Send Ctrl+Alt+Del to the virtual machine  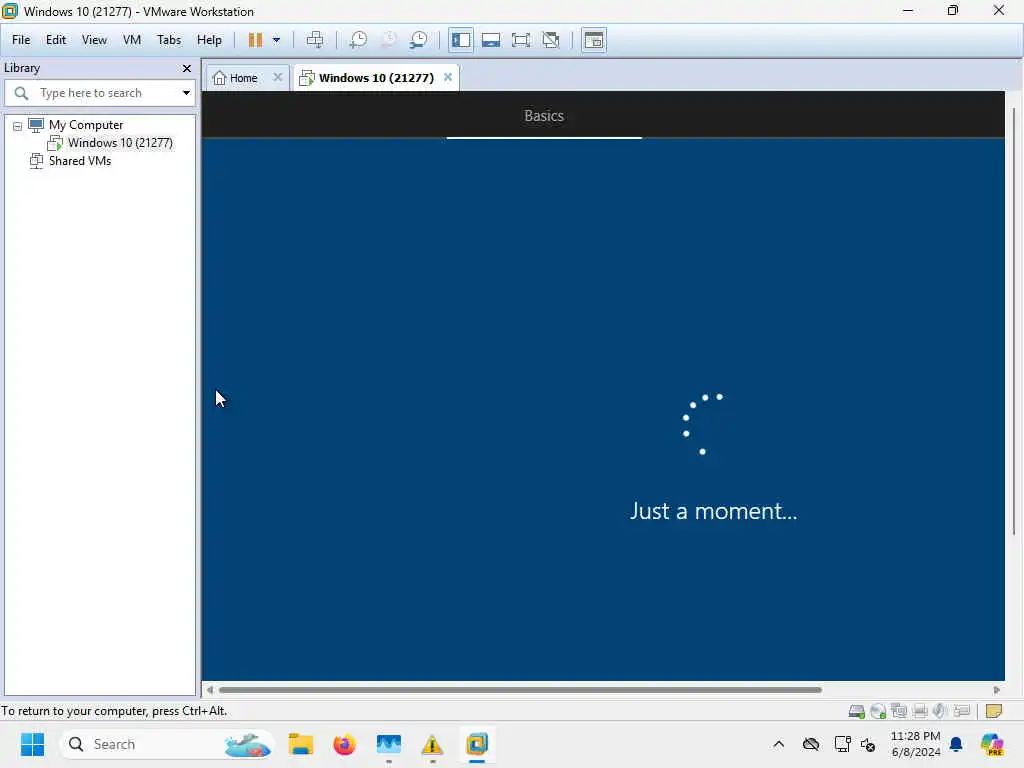315,40
